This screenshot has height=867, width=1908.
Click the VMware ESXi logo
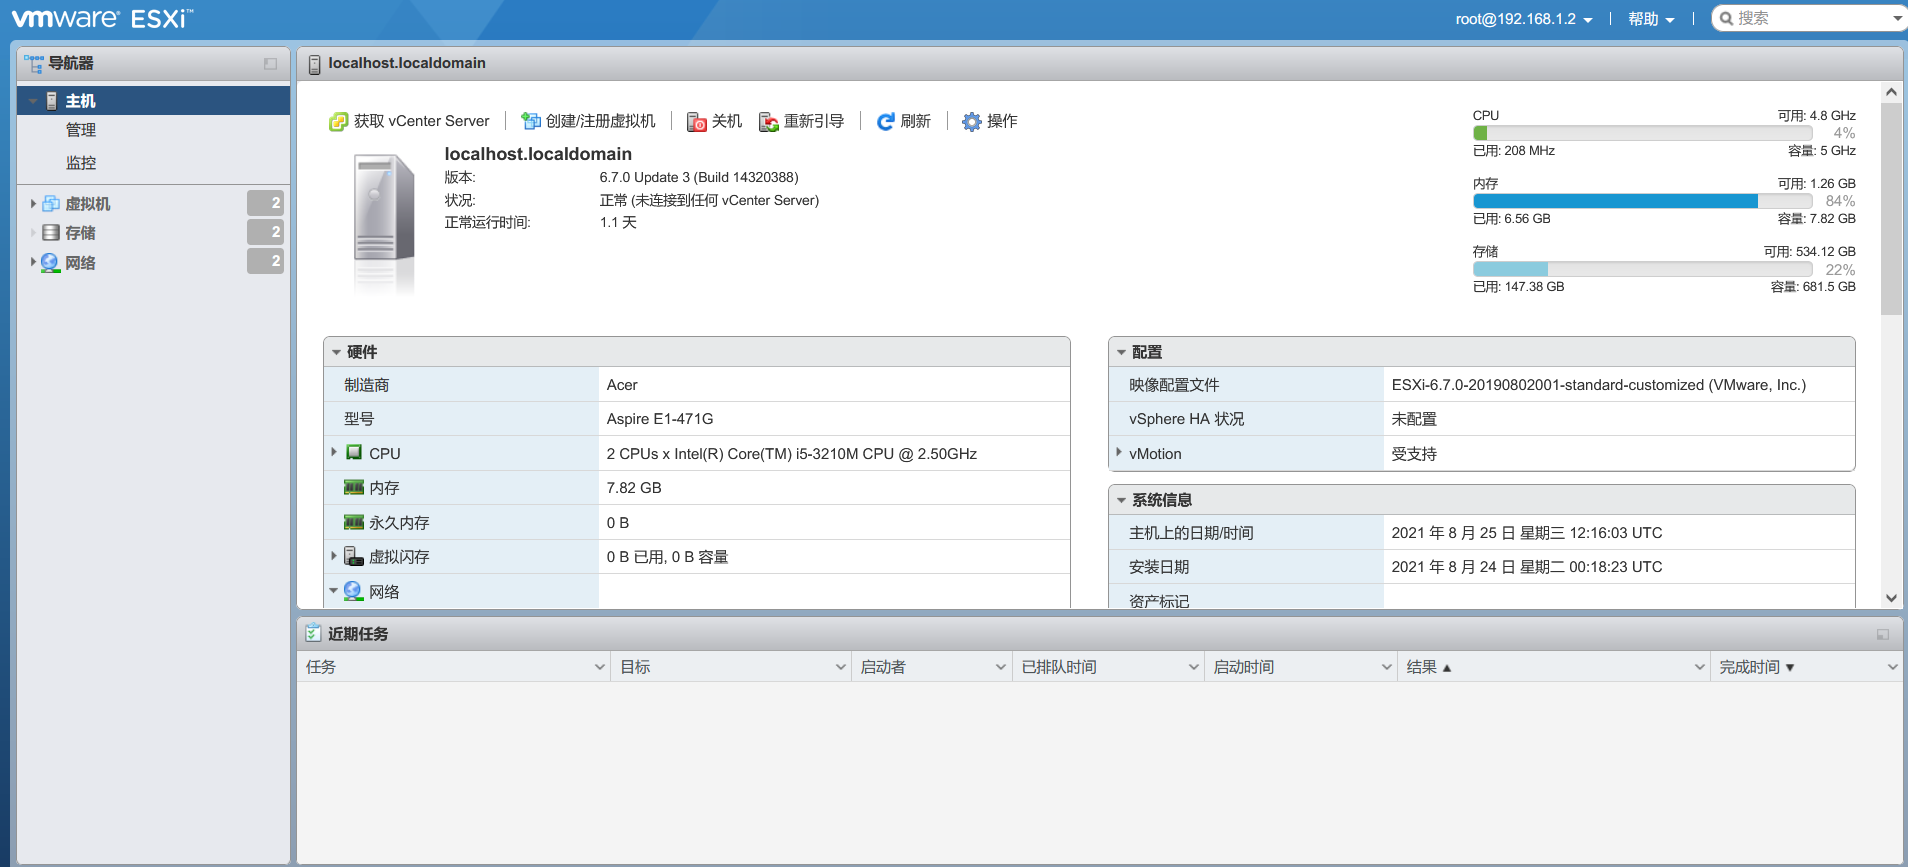coord(103,19)
